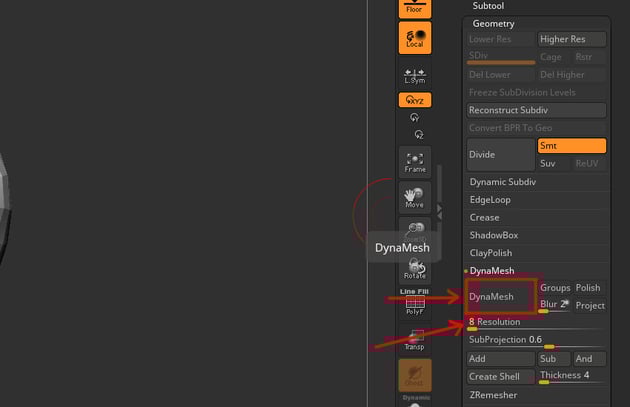Image resolution: width=630 pixels, height=407 pixels.
Task: Select the Add boolean mode
Action: click(501, 359)
